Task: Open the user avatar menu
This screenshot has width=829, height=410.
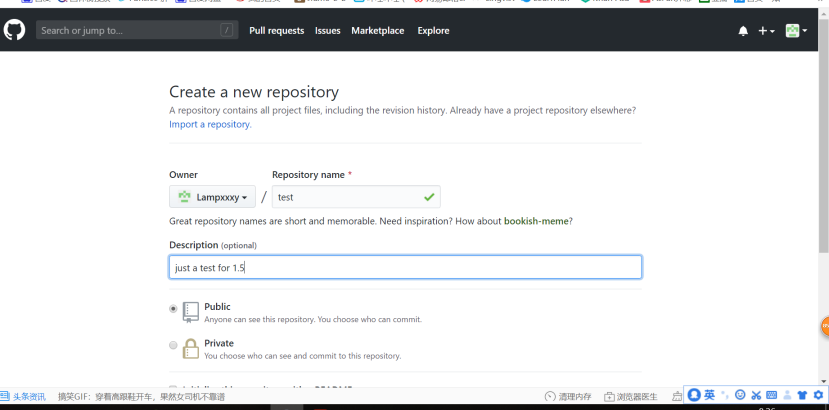Action: point(796,31)
